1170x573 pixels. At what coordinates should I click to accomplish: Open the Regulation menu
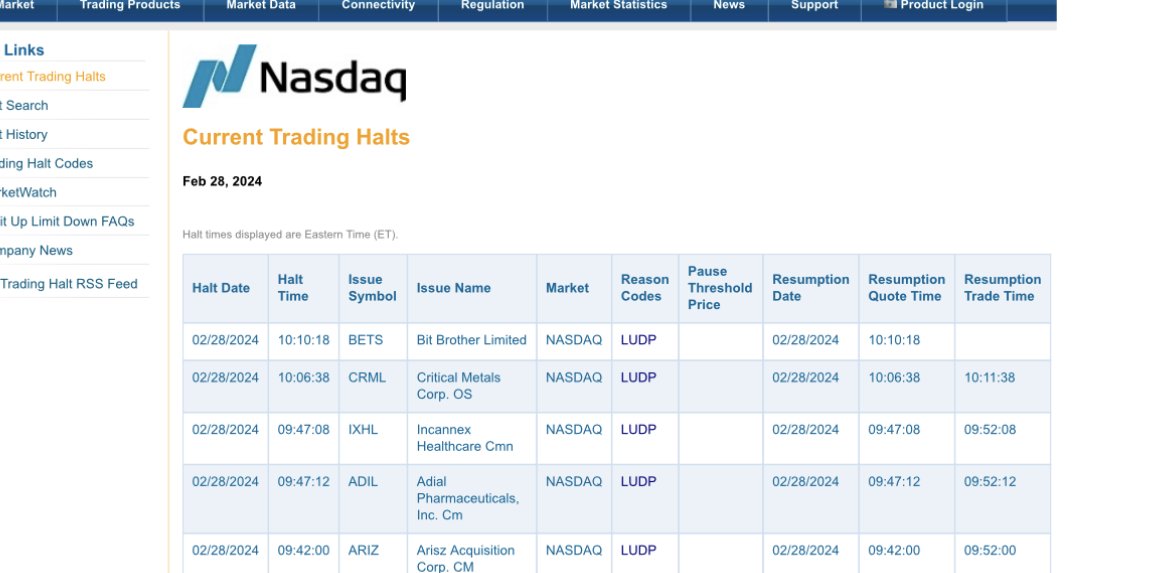pyautogui.click(x=492, y=5)
